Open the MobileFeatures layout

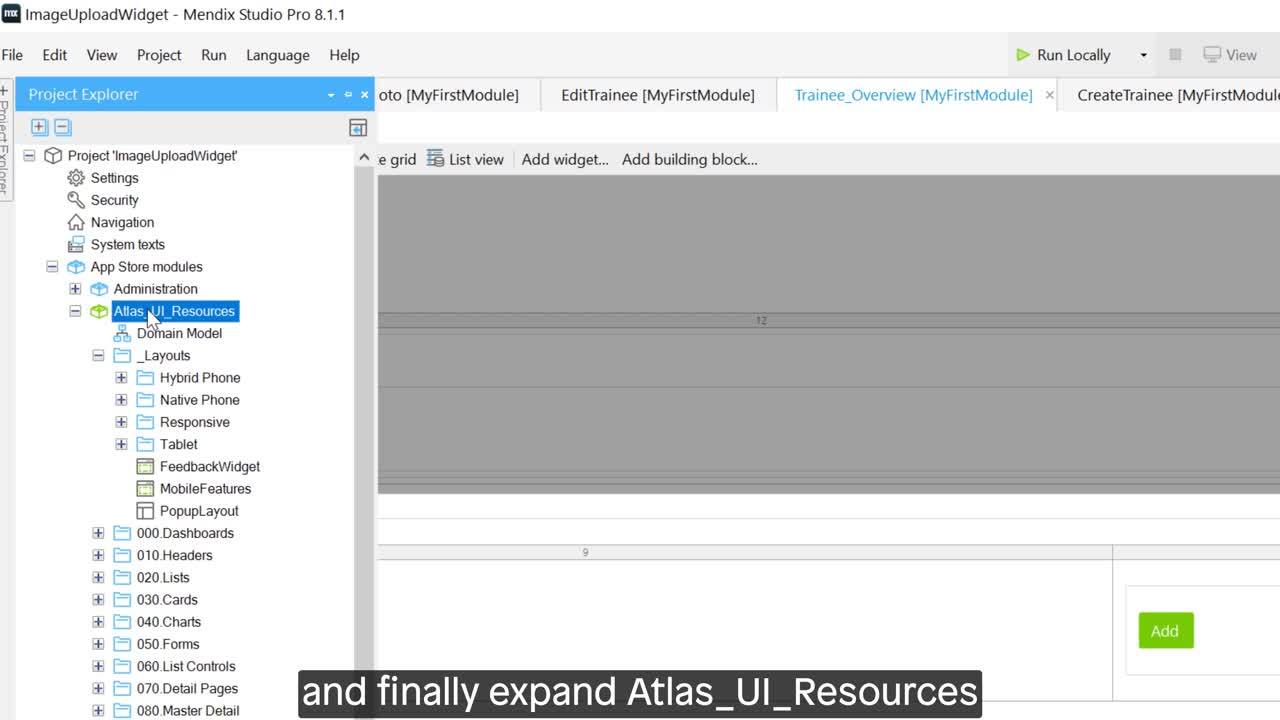[x=208, y=488]
